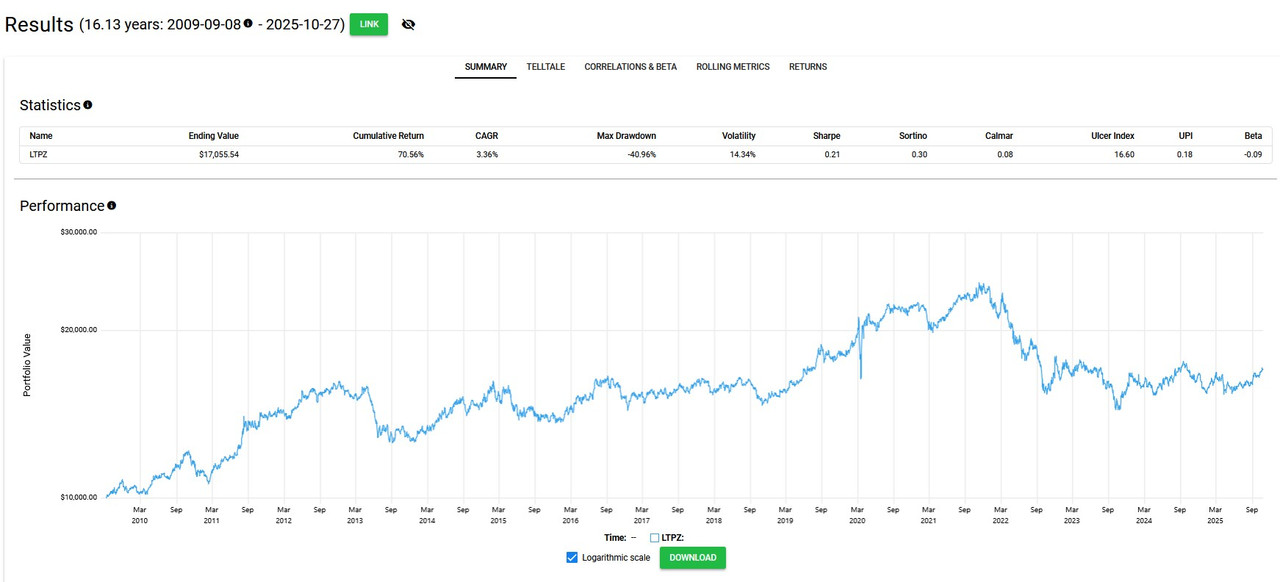Click the Results page heading

39,24
